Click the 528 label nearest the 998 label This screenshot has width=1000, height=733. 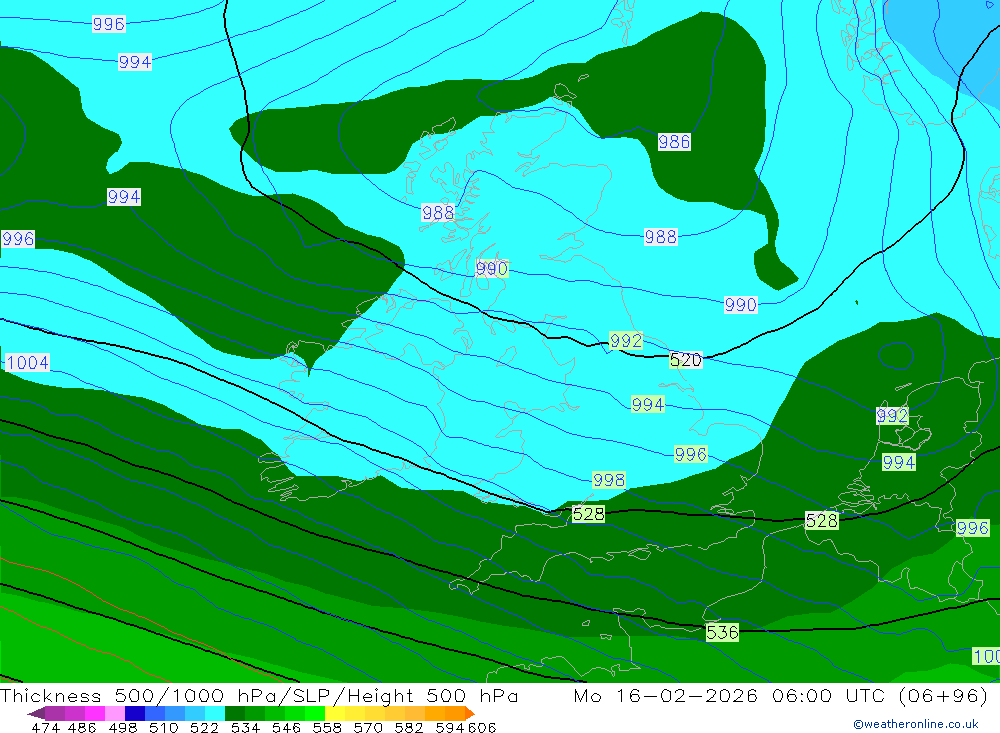[588, 514]
